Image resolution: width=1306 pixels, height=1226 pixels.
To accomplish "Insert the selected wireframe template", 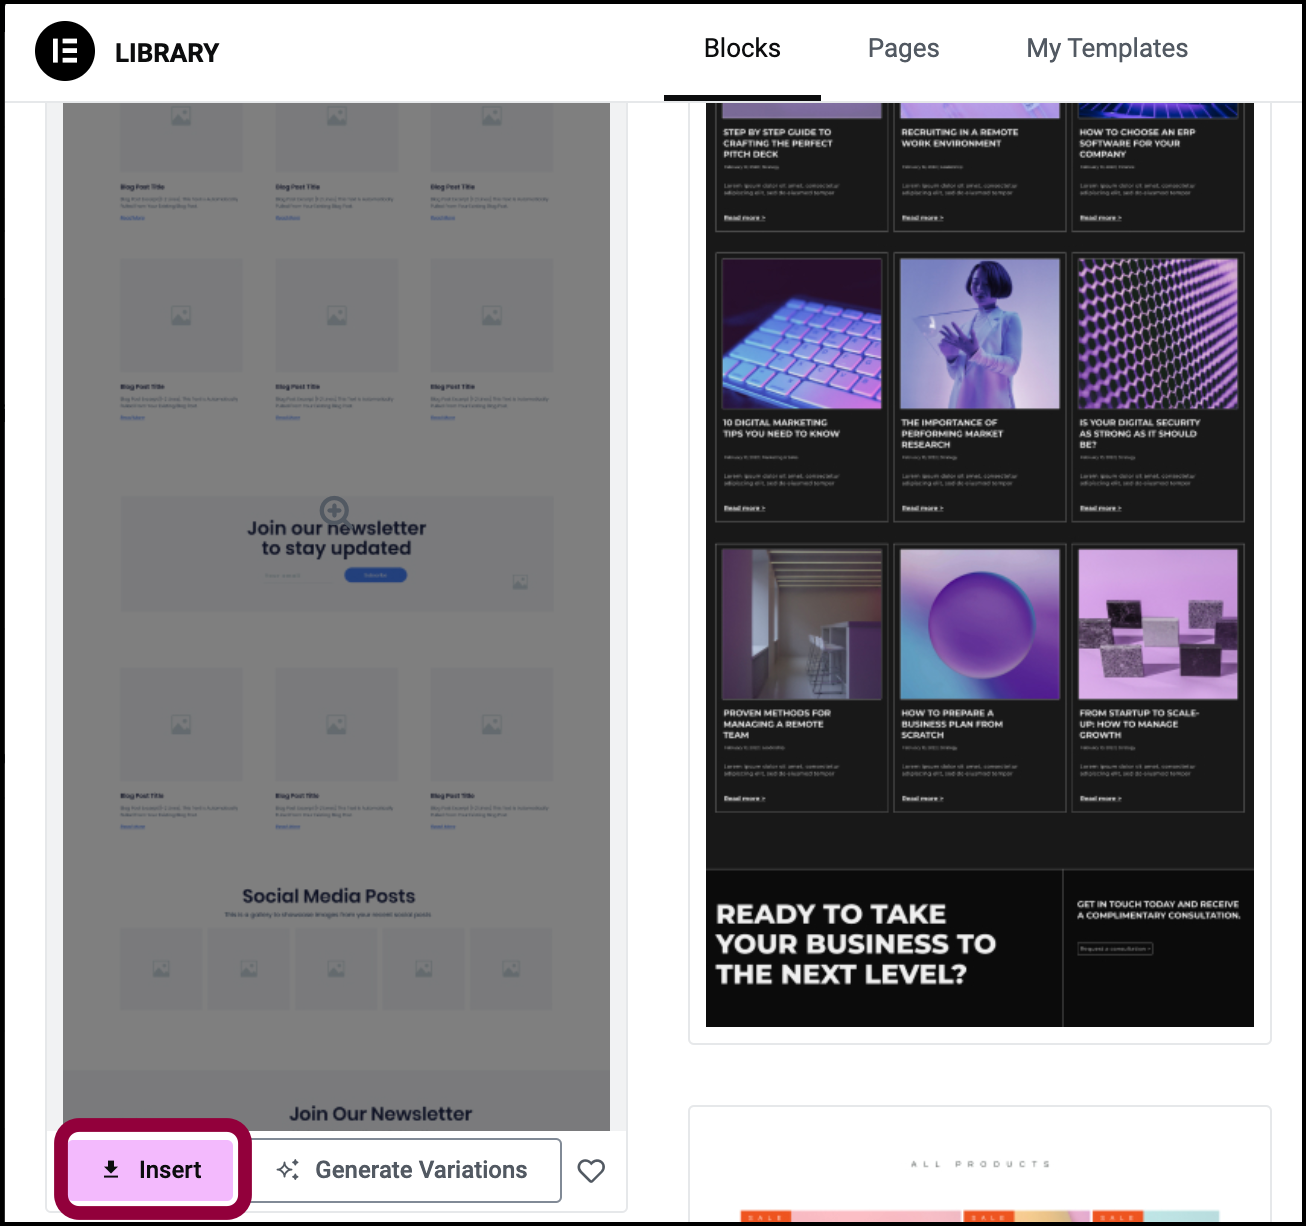I will [151, 1169].
